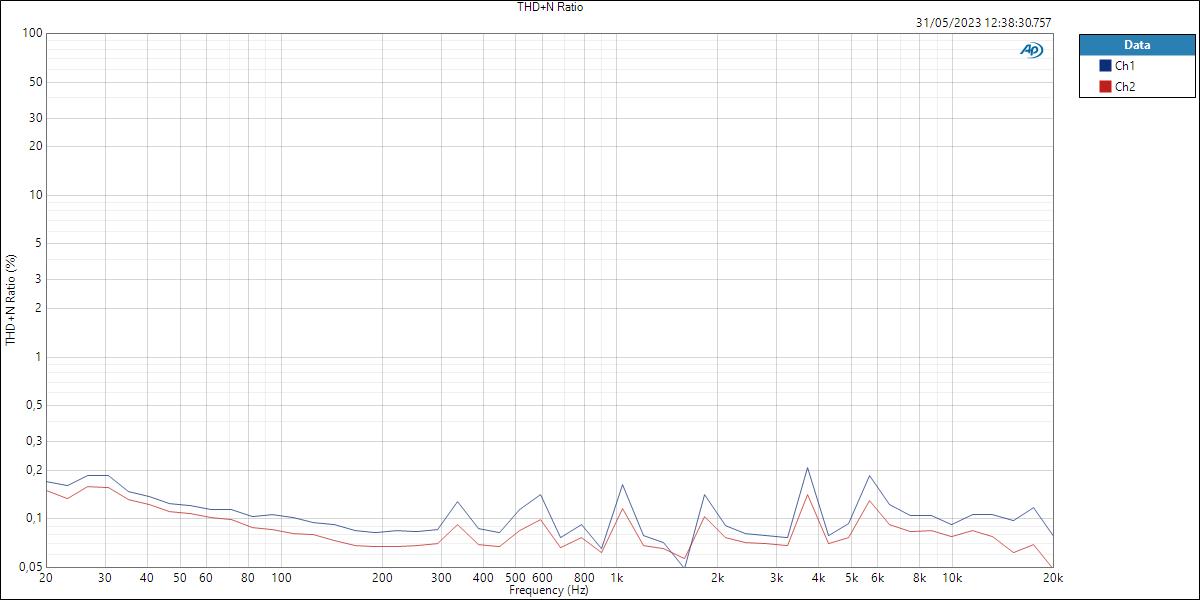The height and width of the screenshot is (600, 1200).
Task: Click the blue Ch1 peak near 4k
Action: [x=810, y=466]
